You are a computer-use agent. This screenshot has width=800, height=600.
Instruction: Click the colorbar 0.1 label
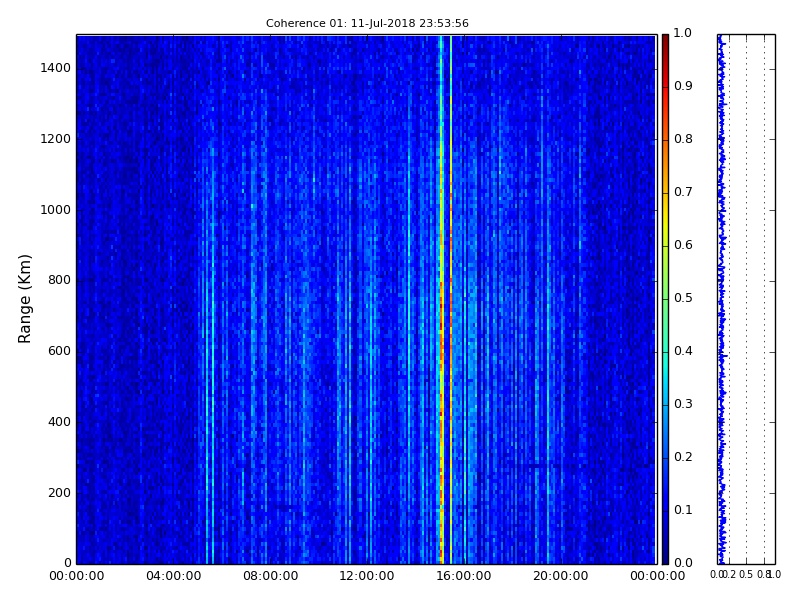tap(683, 510)
